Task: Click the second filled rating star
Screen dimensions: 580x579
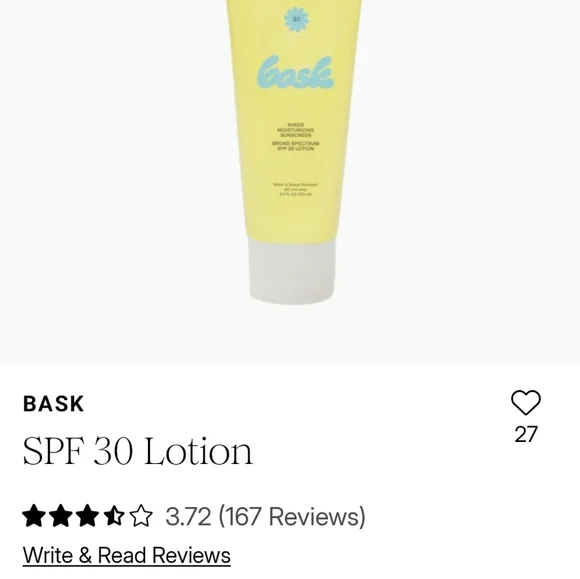Action: click(x=61, y=516)
